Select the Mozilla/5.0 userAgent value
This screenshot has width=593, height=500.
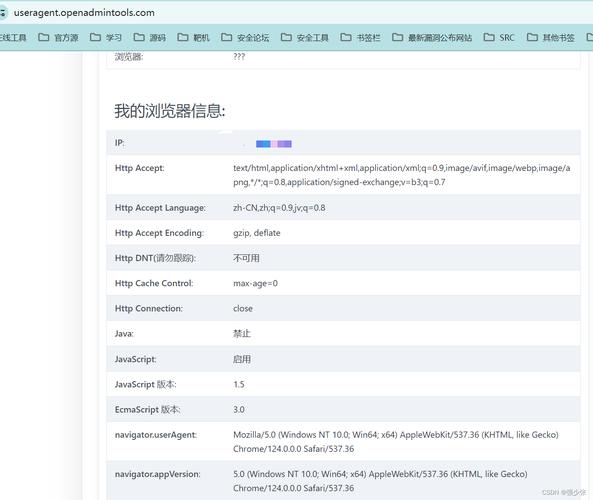click(x=396, y=442)
